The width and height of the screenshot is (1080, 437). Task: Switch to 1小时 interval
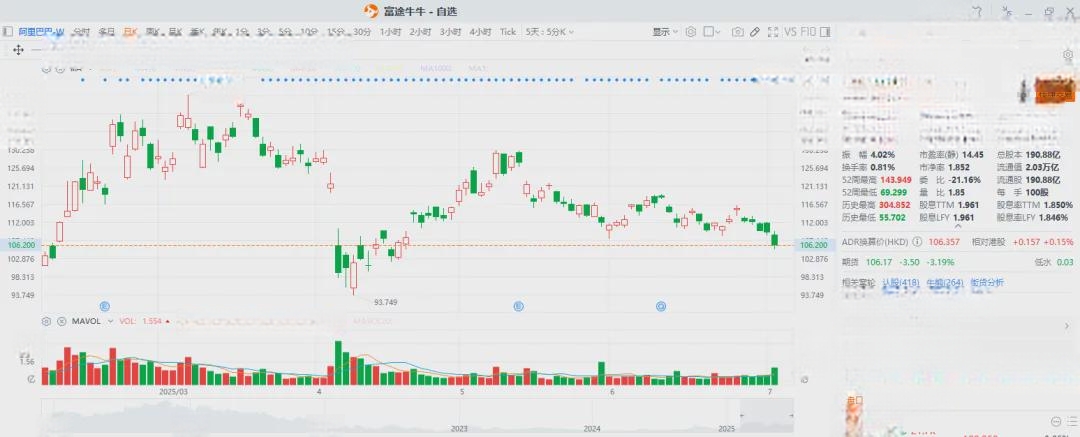(x=390, y=32)
